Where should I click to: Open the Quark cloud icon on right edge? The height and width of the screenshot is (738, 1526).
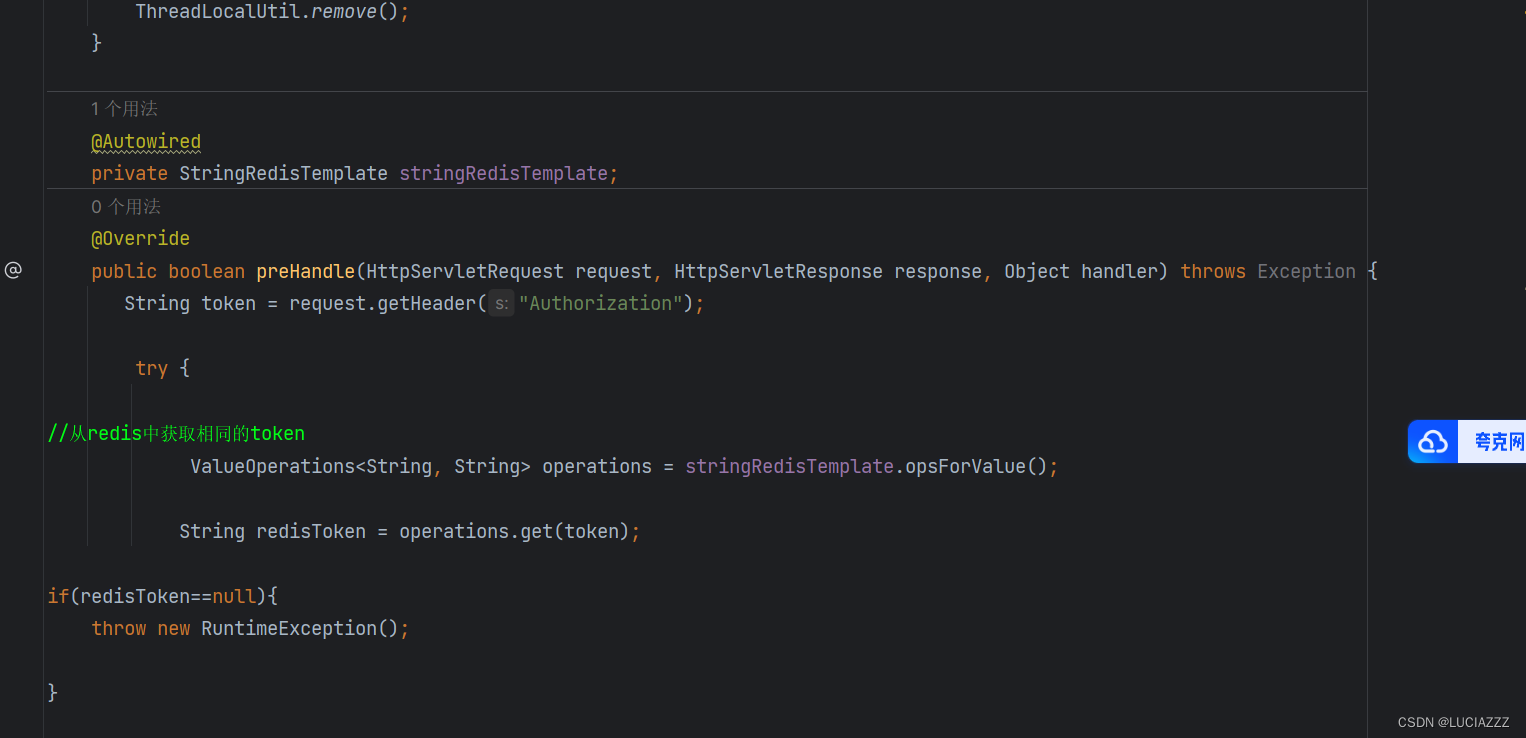1433,441
